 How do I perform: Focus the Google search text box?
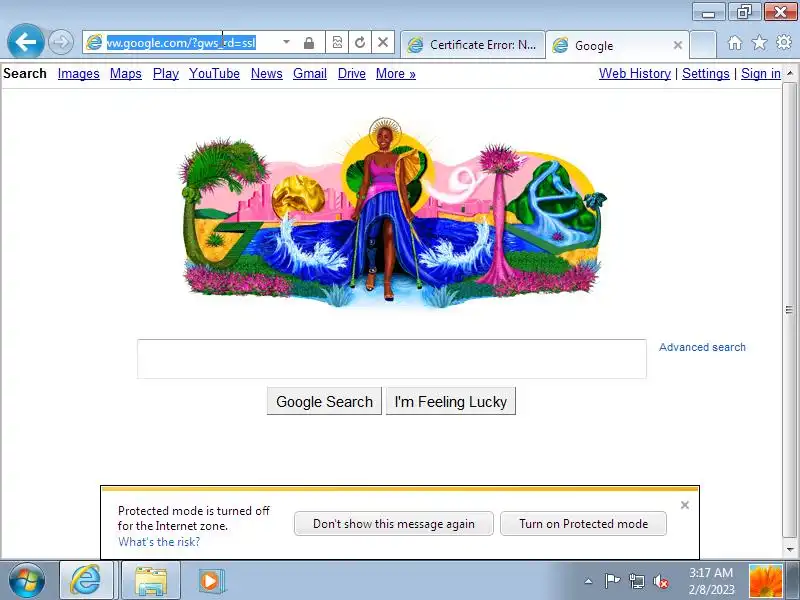pos(392,359)
